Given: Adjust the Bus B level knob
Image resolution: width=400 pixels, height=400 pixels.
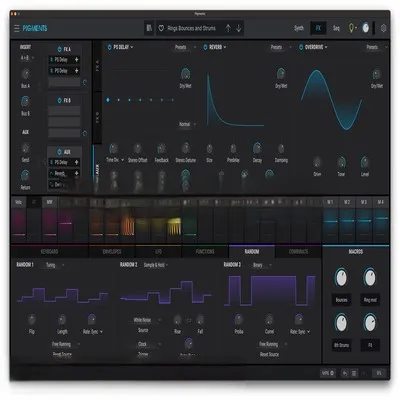Looking at the screenshot, I should (25, 101).
